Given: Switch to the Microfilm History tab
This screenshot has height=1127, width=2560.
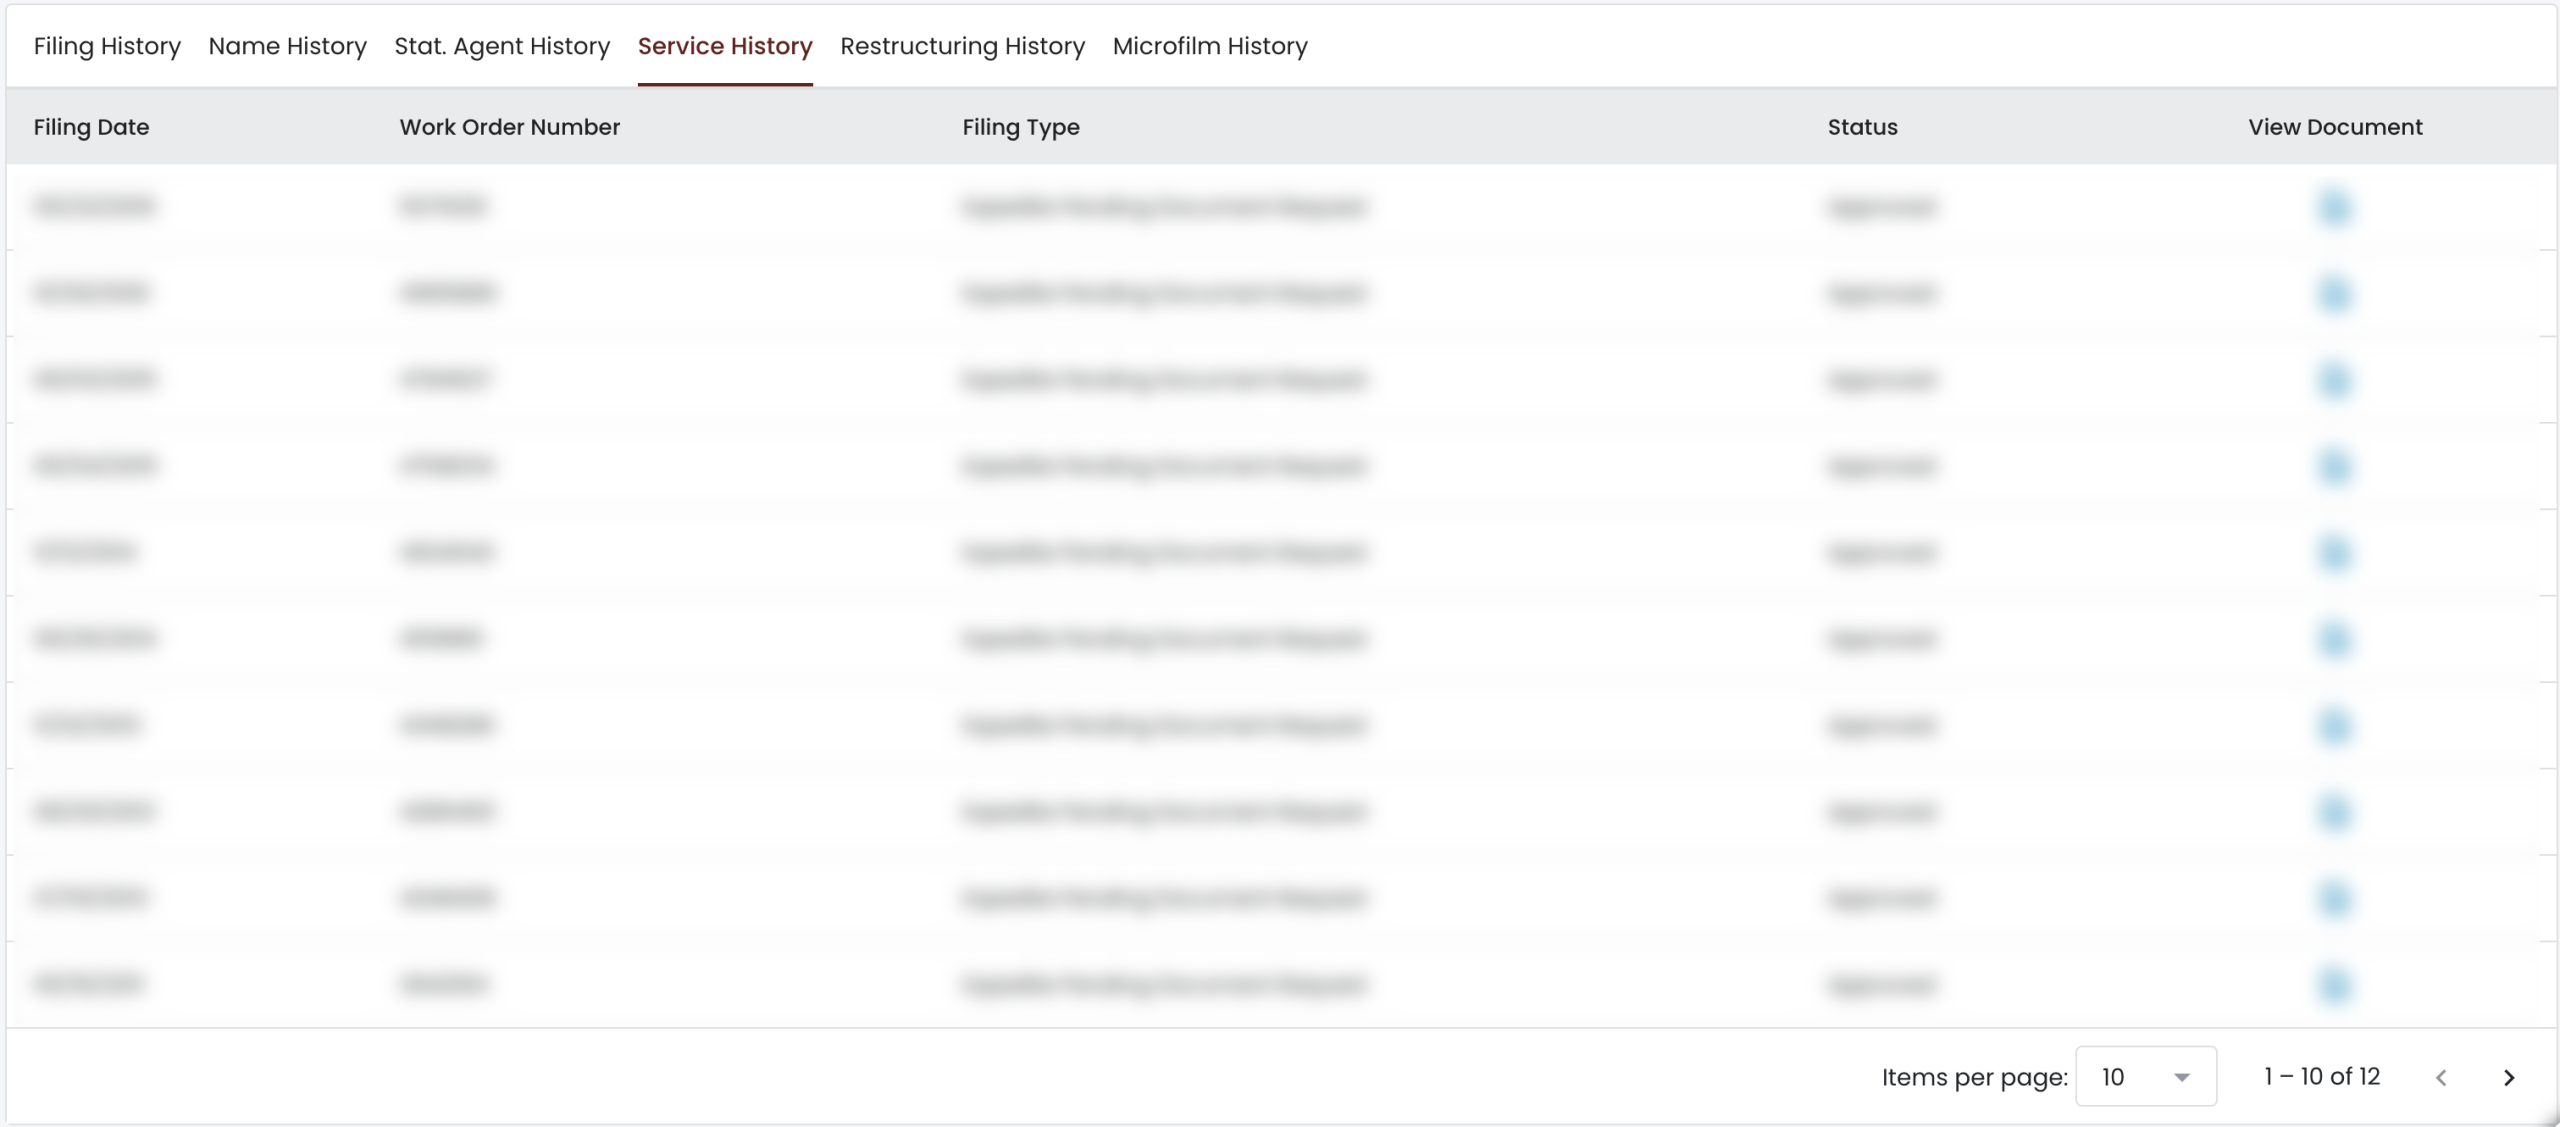Looking at the screenshot, I should point(1210,46).
